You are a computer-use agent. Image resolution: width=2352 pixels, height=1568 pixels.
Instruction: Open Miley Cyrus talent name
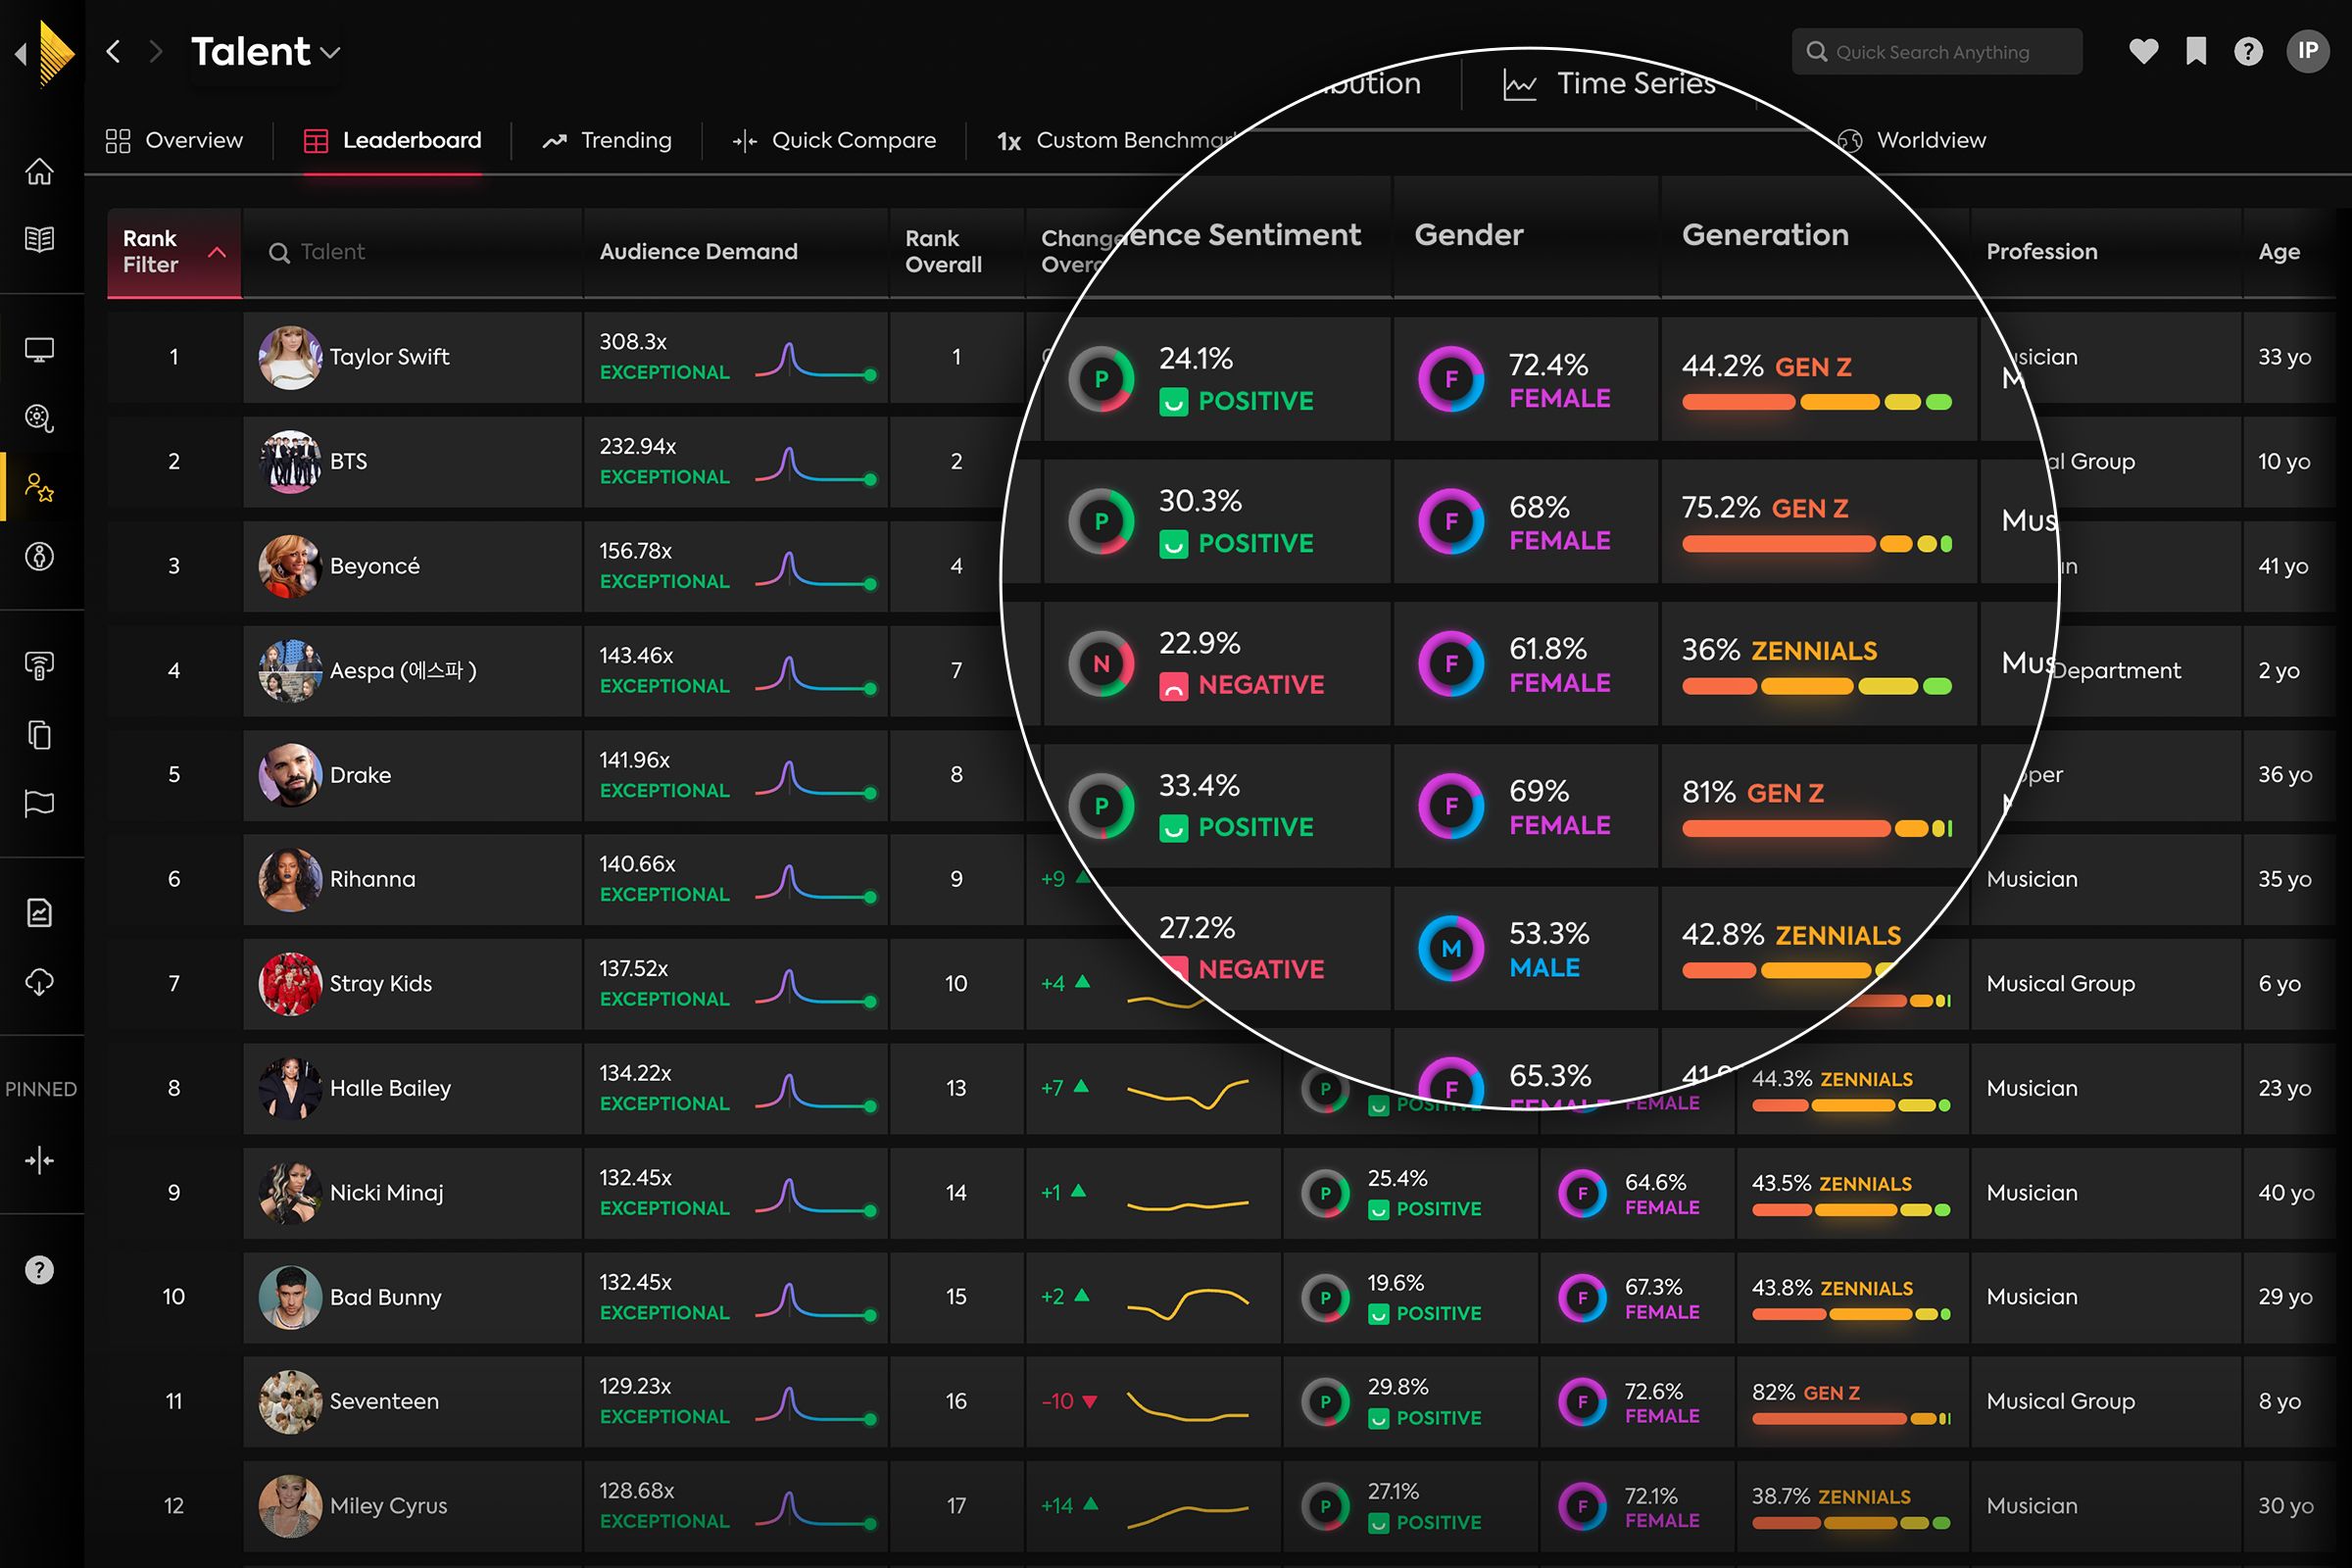(388, 1506)
